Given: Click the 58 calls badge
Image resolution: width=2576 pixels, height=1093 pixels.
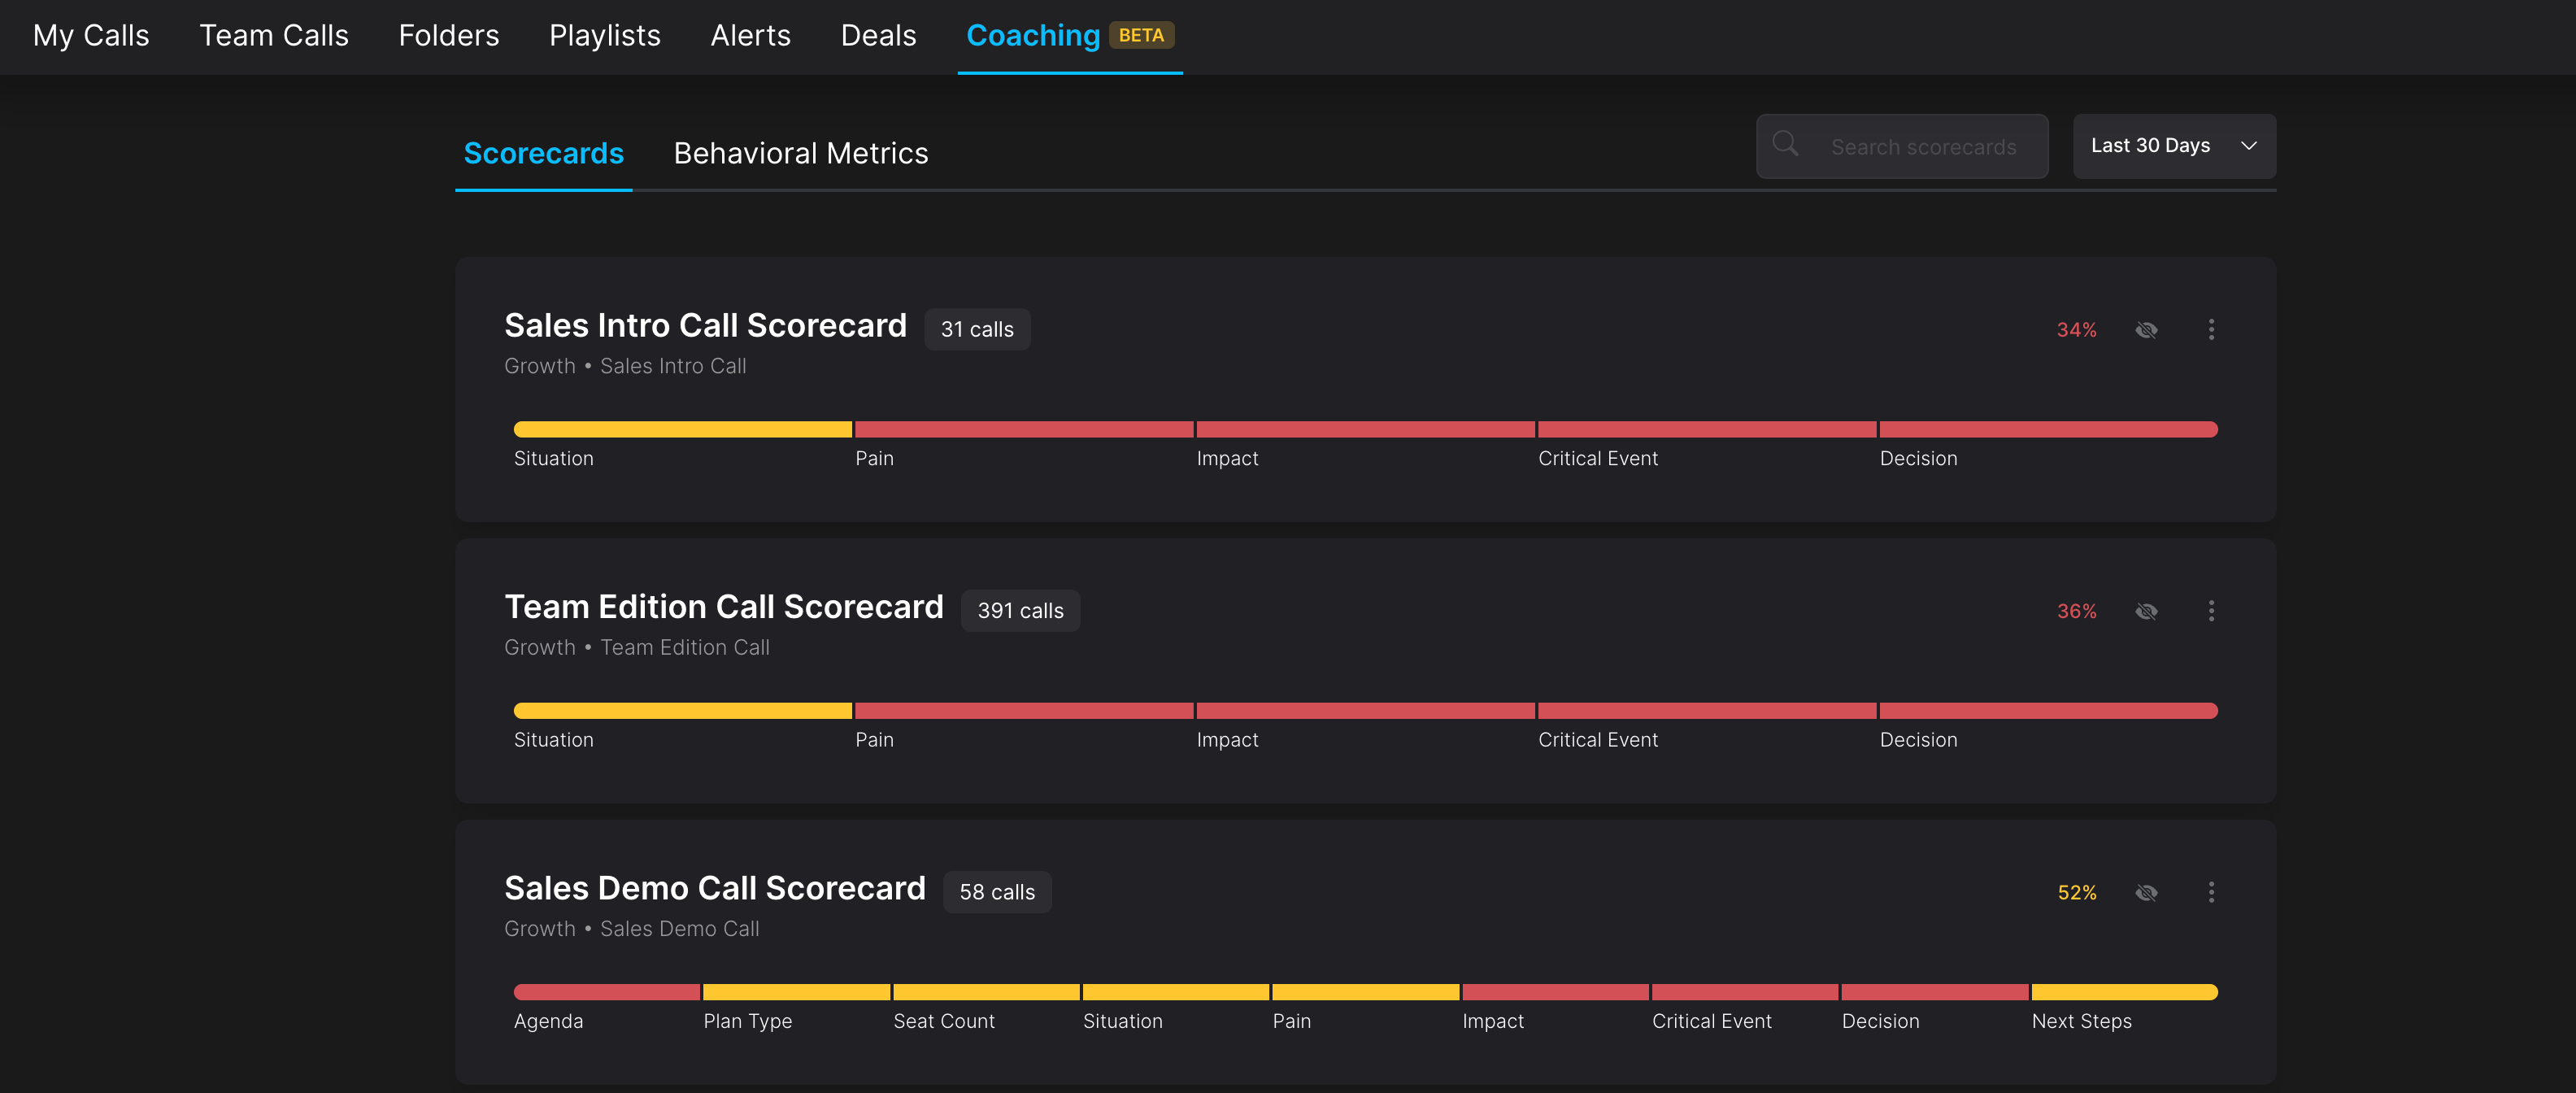Looking at the screenshot, I should (997, 892).
